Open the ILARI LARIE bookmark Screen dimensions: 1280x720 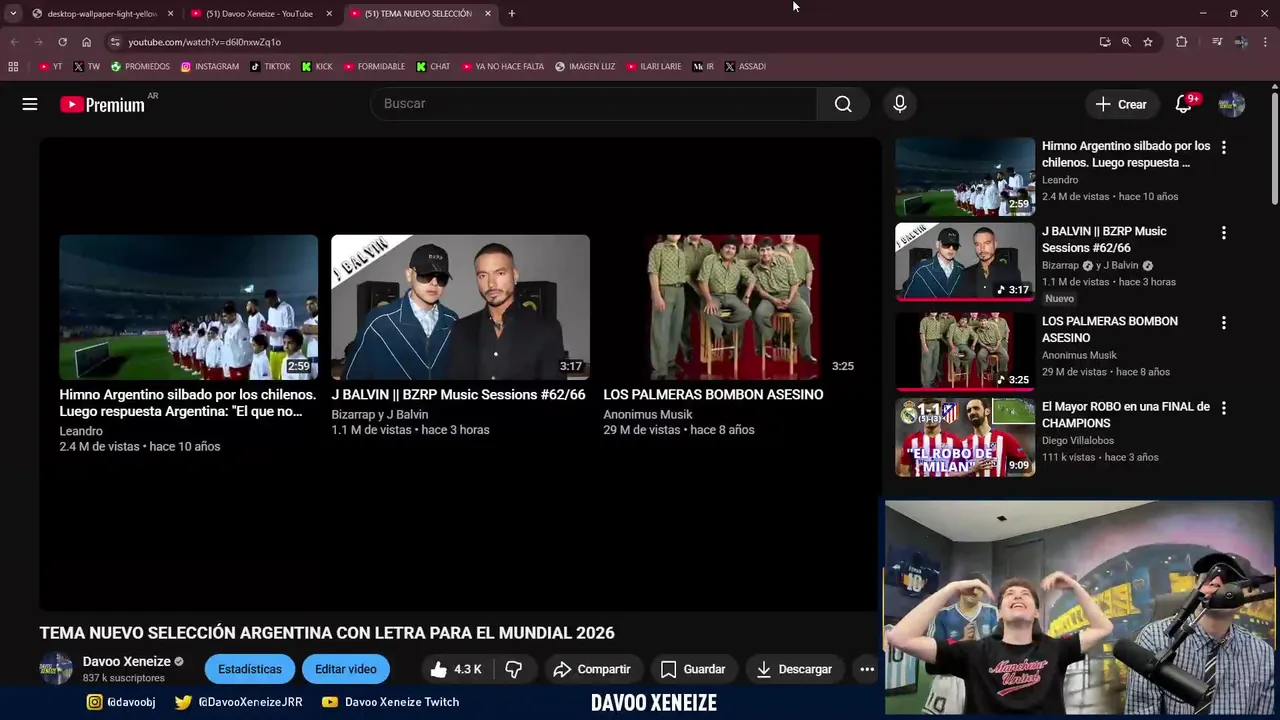(x=654, y=67)
